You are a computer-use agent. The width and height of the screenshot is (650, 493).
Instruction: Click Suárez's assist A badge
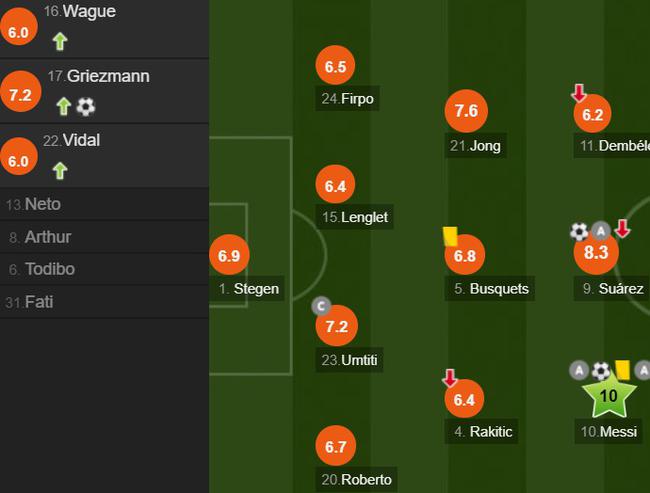click(x=601, y=231)
